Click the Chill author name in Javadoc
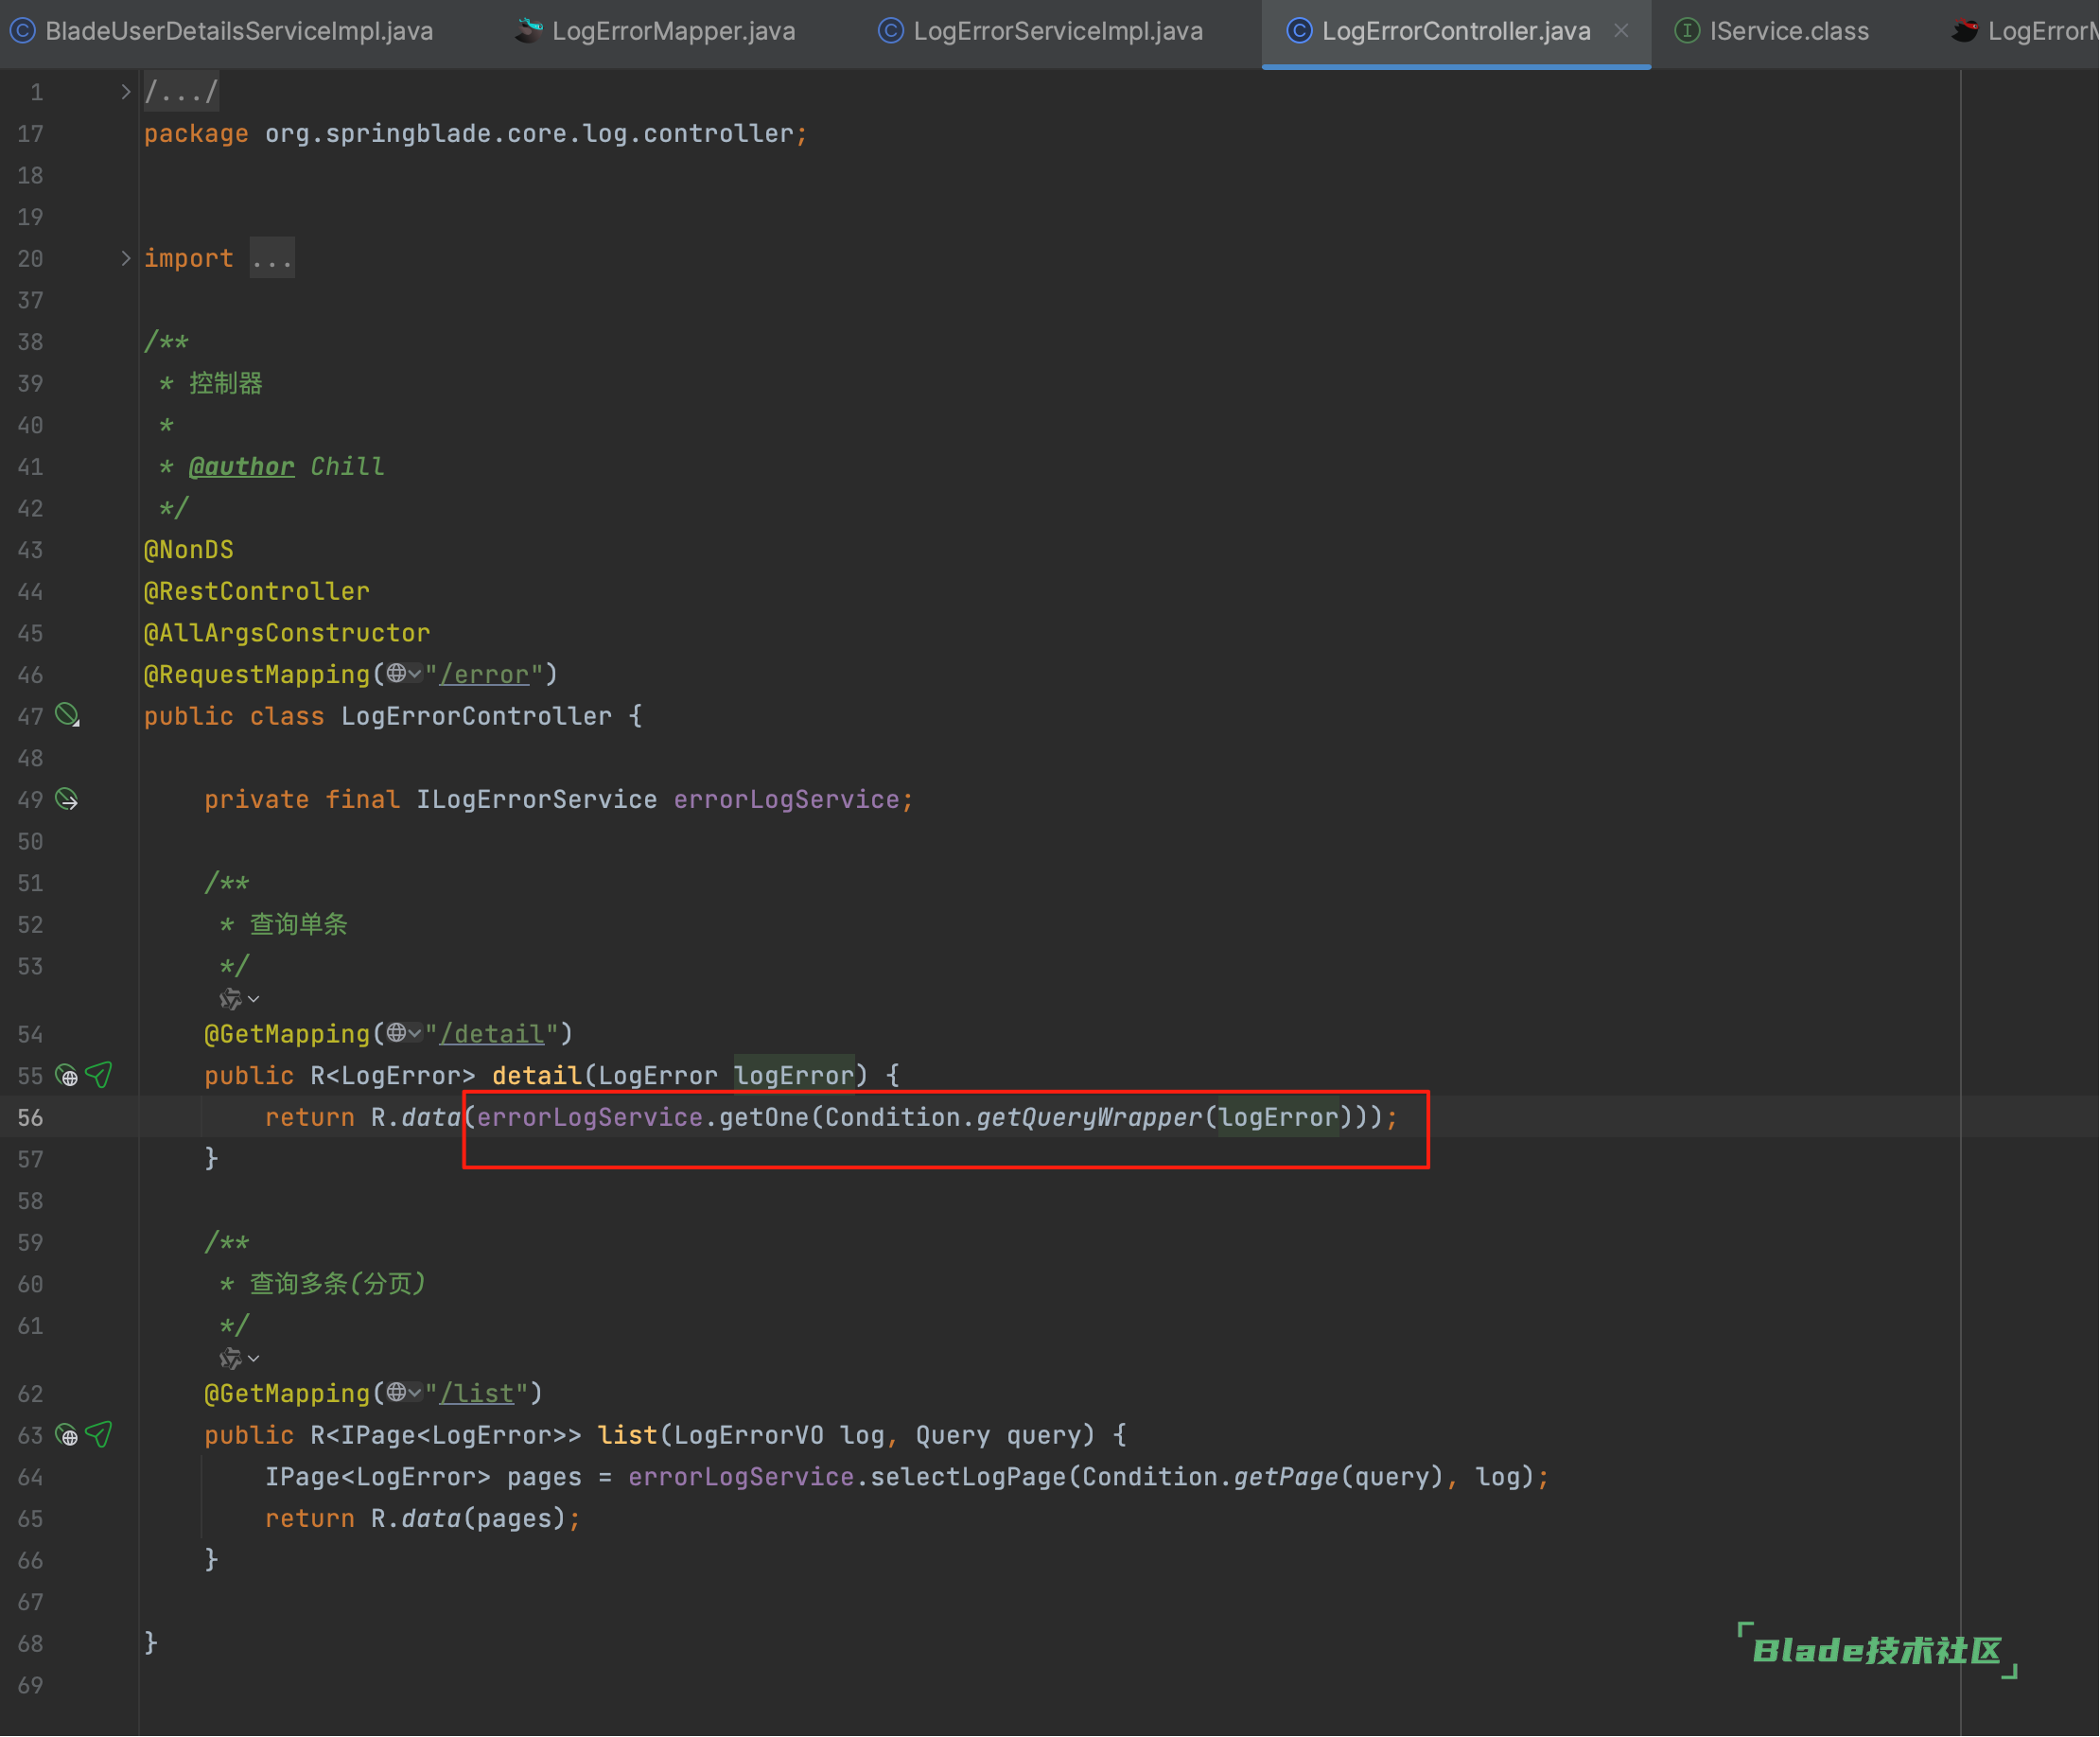Screen dimensions: 2100x1737 (347, 467)
